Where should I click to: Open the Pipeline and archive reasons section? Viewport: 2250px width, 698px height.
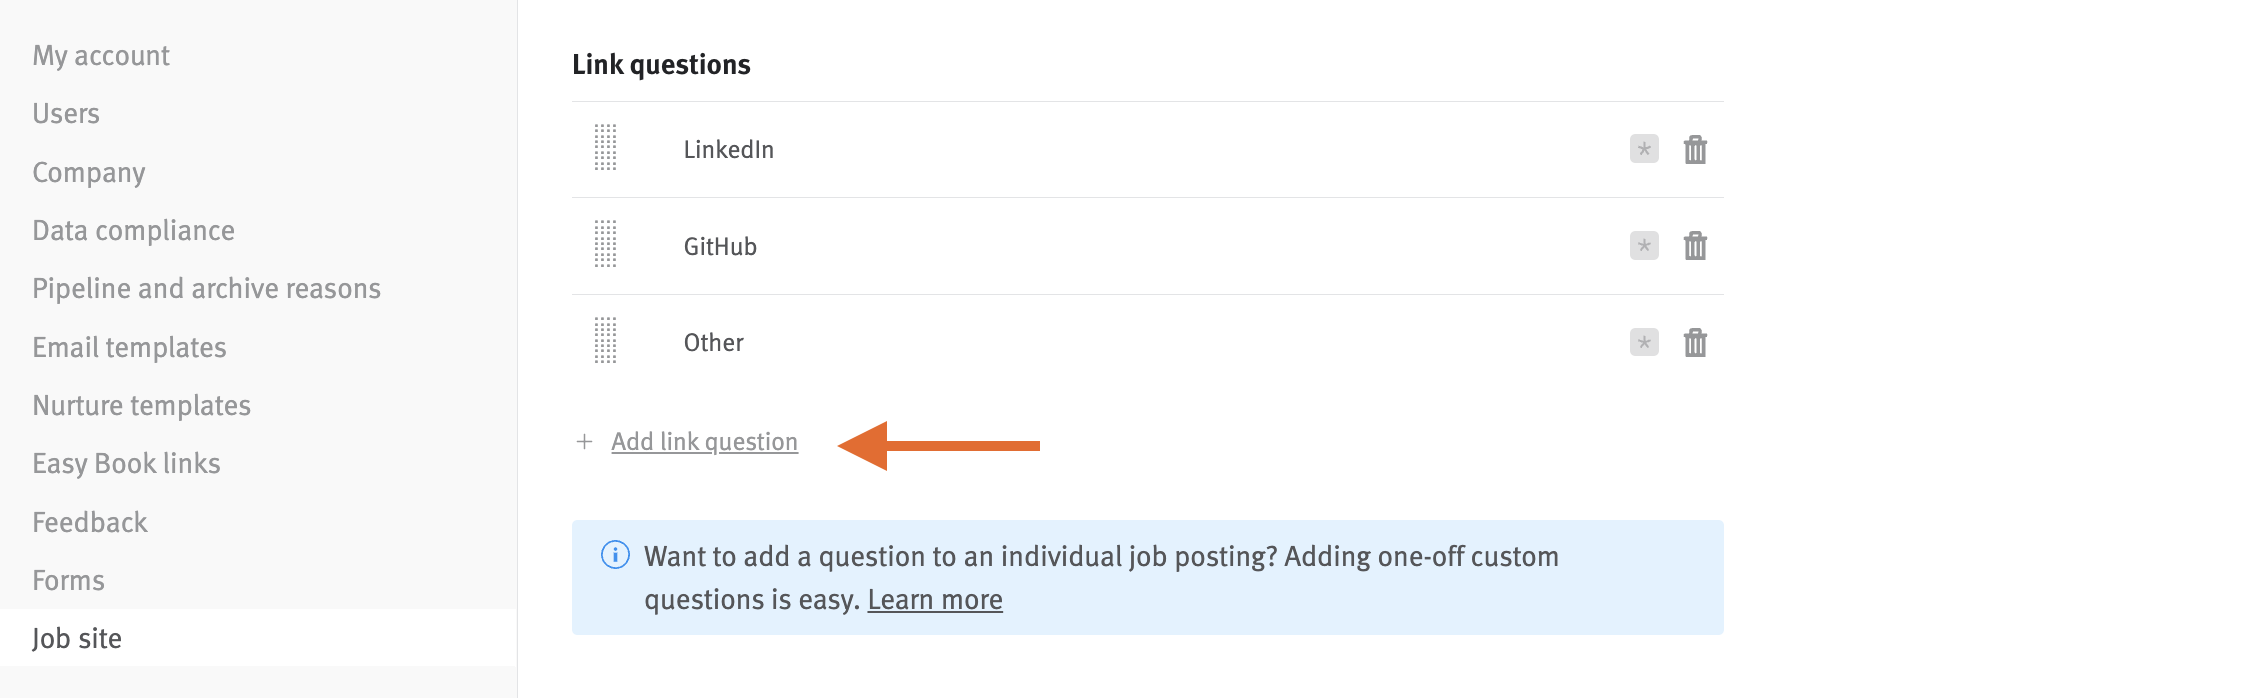[206, 288]
